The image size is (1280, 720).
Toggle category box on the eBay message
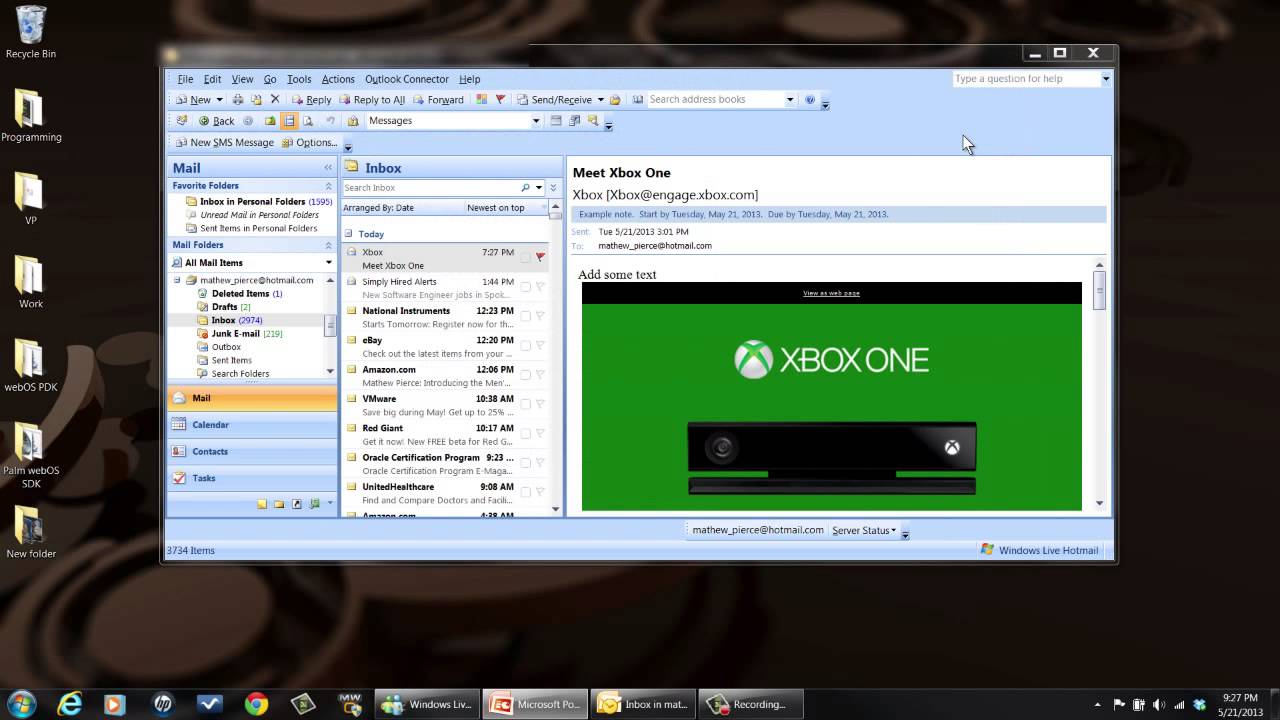coord(525,346)
